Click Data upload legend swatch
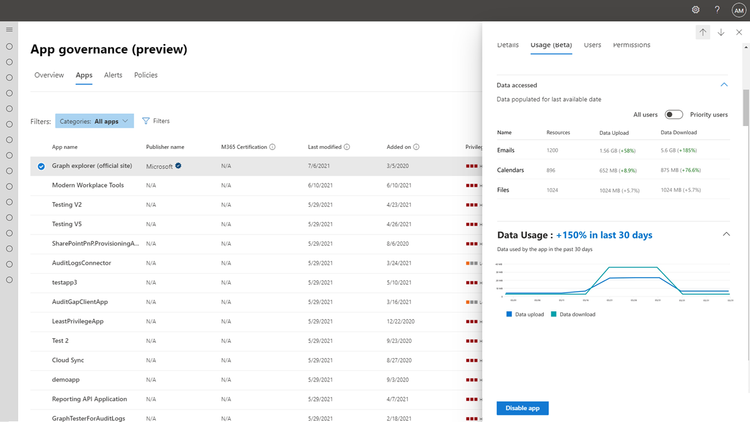 click(509, 314)
